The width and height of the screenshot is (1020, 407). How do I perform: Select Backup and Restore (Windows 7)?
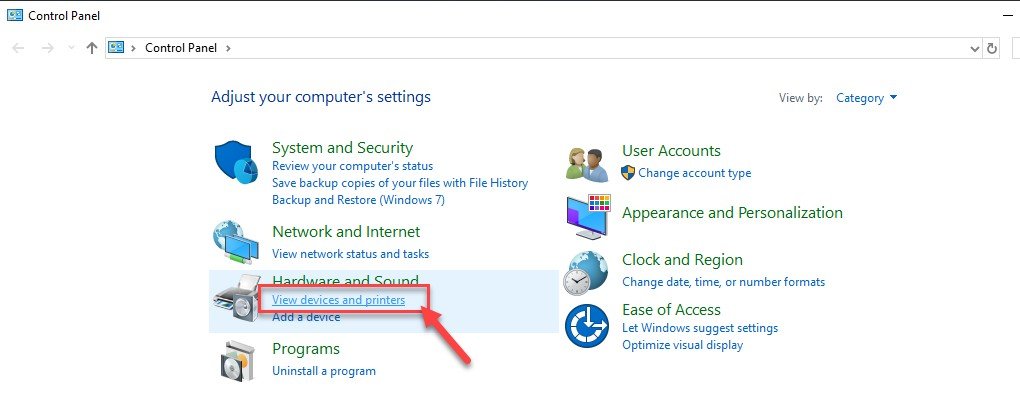[358, 200]
